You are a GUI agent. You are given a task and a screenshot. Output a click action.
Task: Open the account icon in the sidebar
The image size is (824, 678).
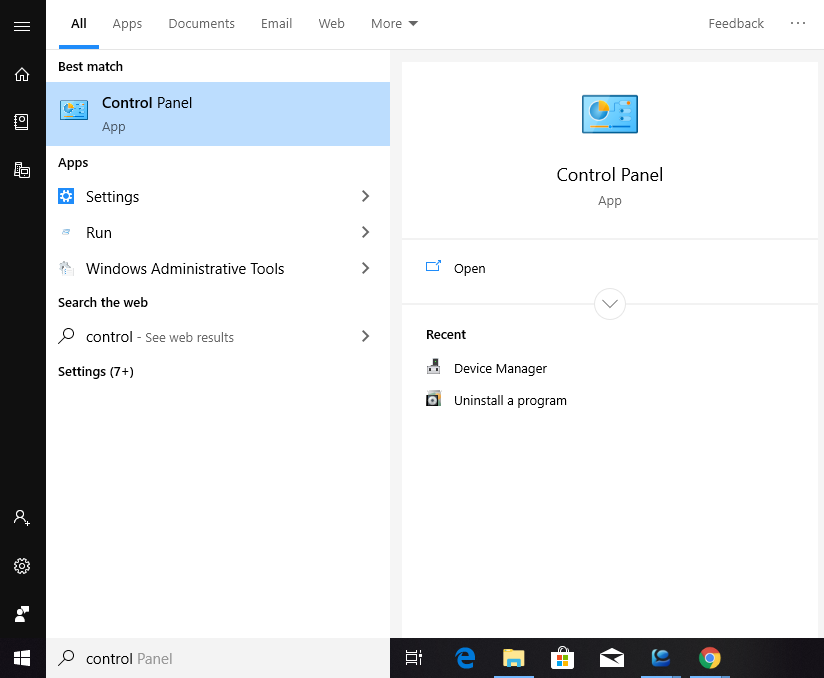pyautogui.click(x=22, y=517)
